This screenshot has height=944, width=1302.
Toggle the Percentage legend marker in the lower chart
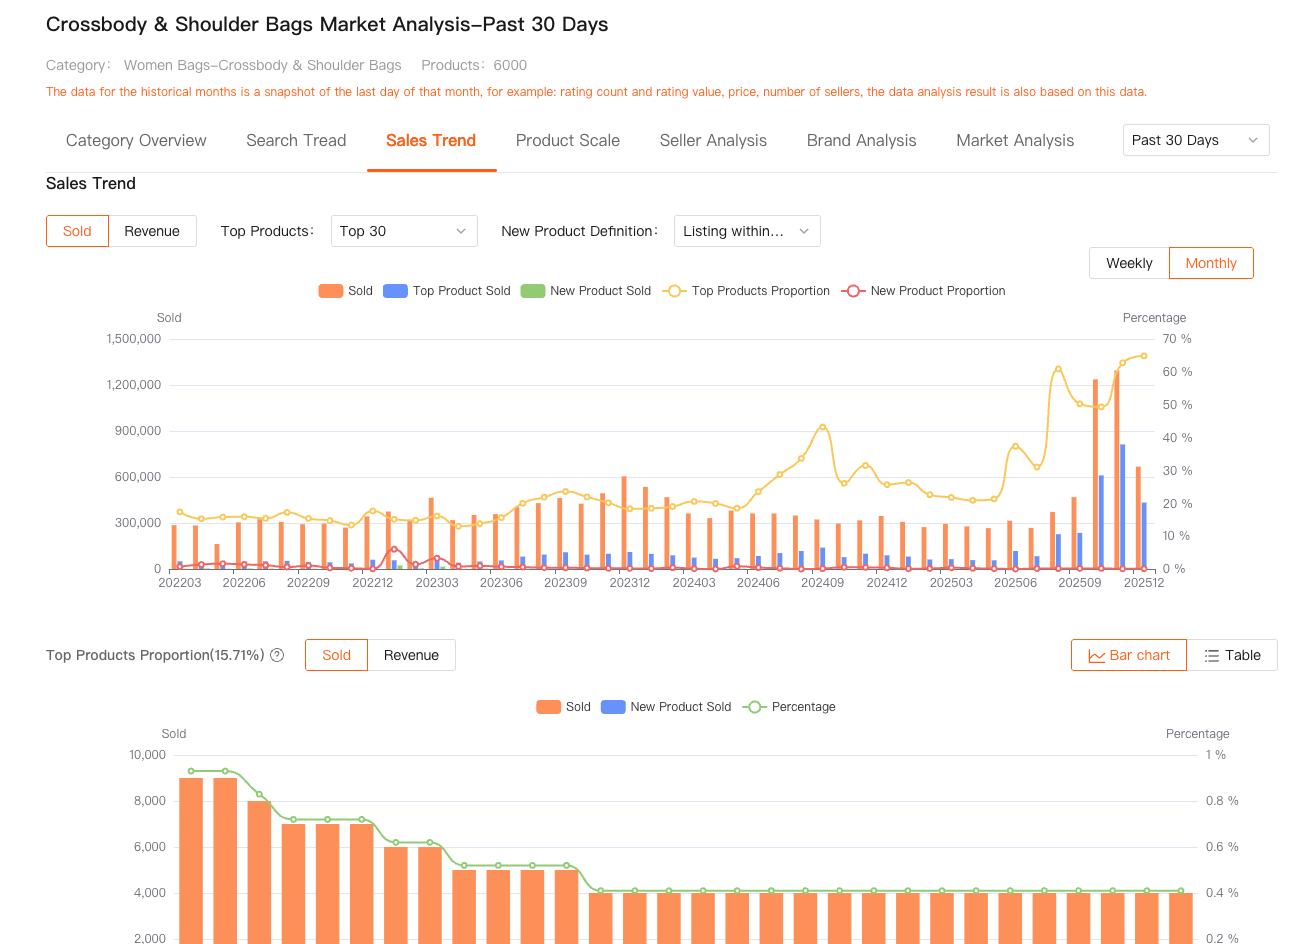pyautogui.click(x=755, y=707)
